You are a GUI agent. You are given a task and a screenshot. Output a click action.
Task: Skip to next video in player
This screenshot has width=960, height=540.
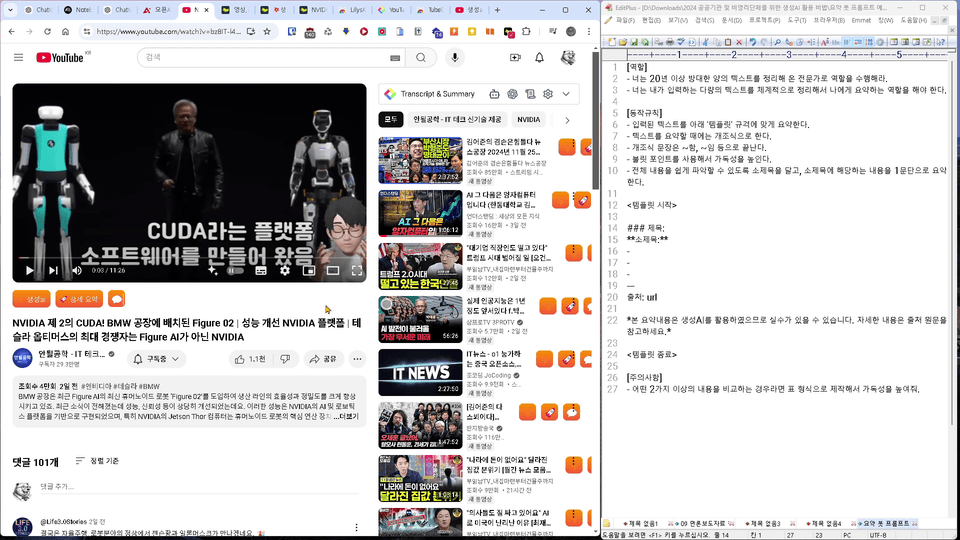click(x=53, y=270)
